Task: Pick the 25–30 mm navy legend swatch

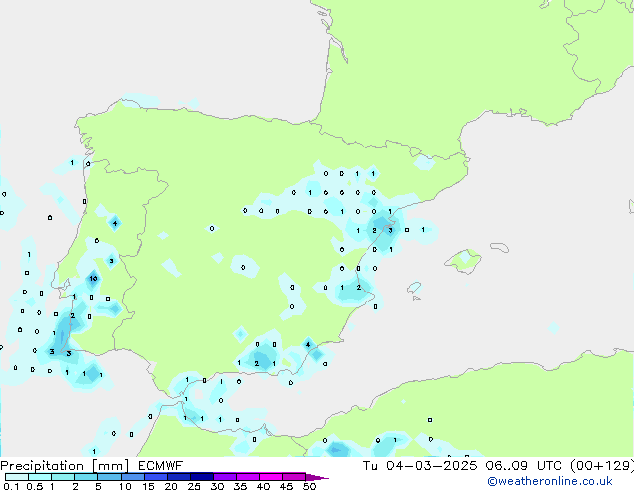Action: (201, 477)
